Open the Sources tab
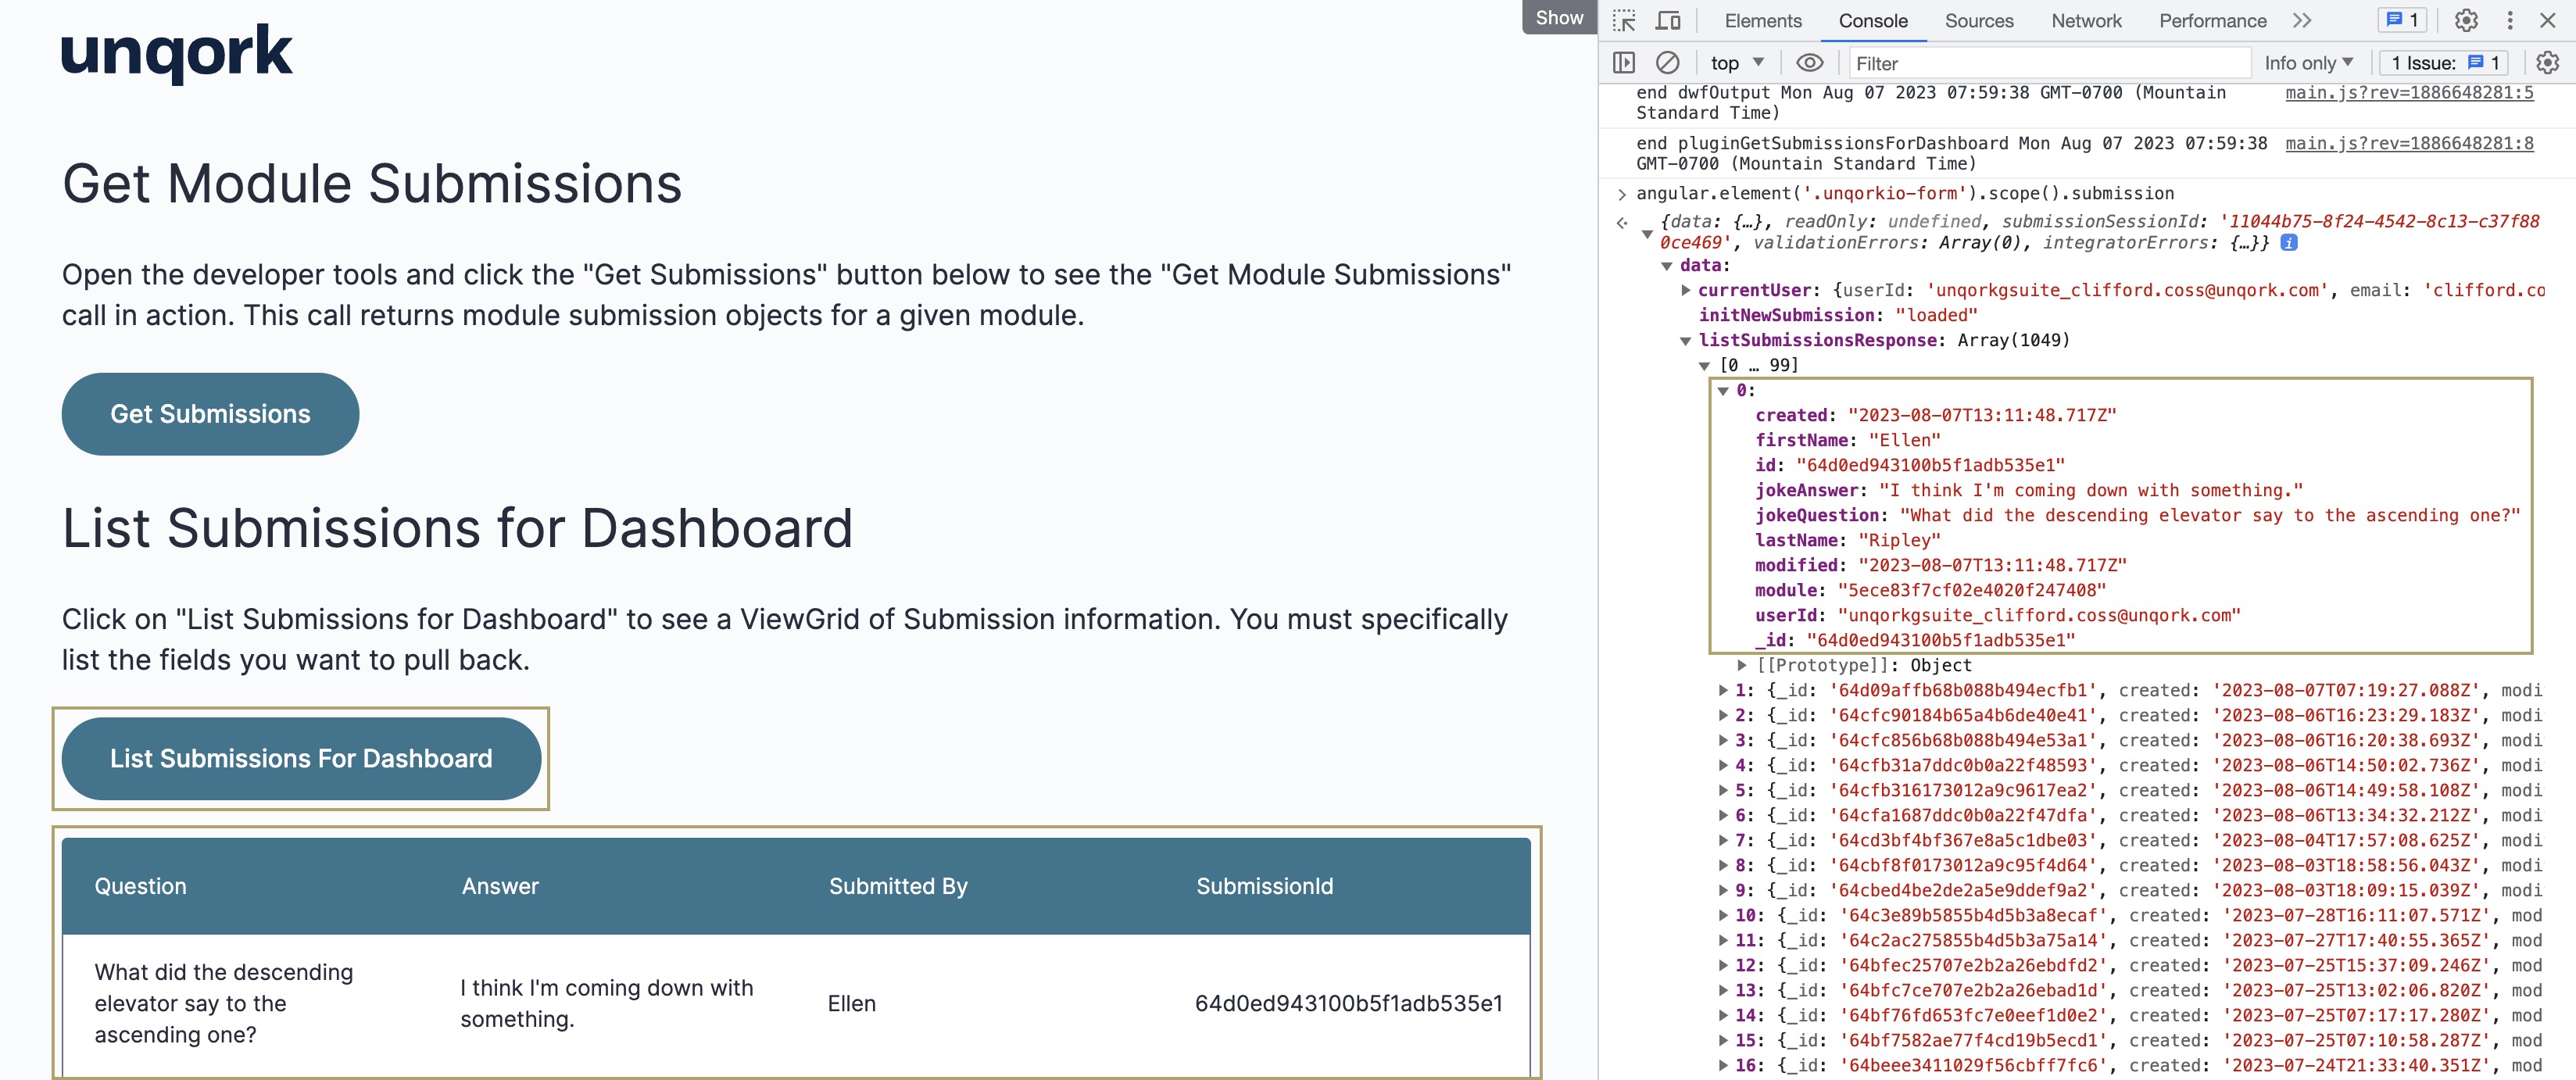Screen dimensions: 2576x1080 (x=1978, y=21)
